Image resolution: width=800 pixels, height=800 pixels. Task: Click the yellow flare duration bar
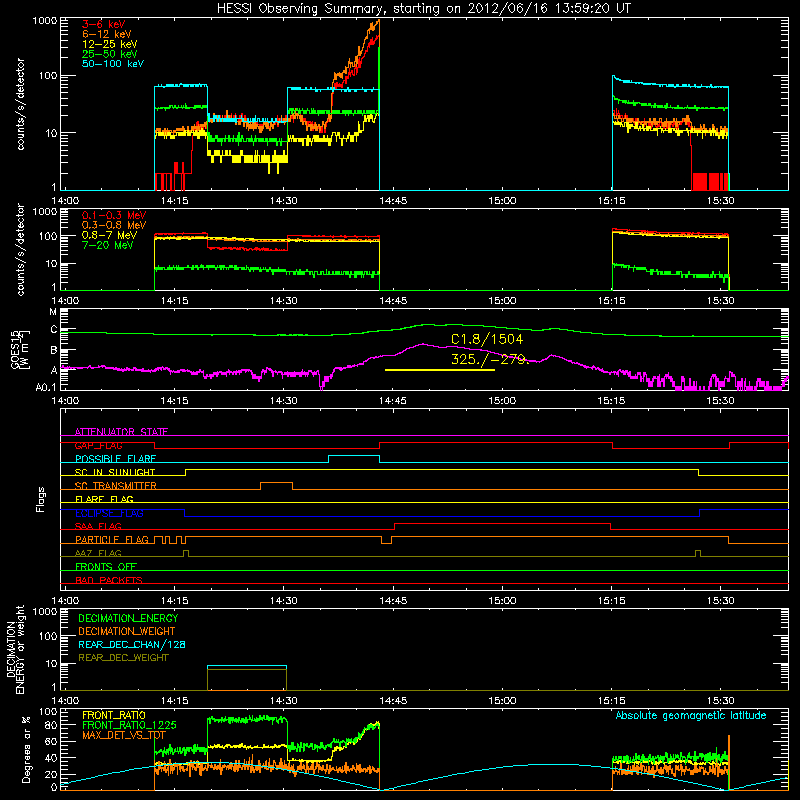click(440, 370)
